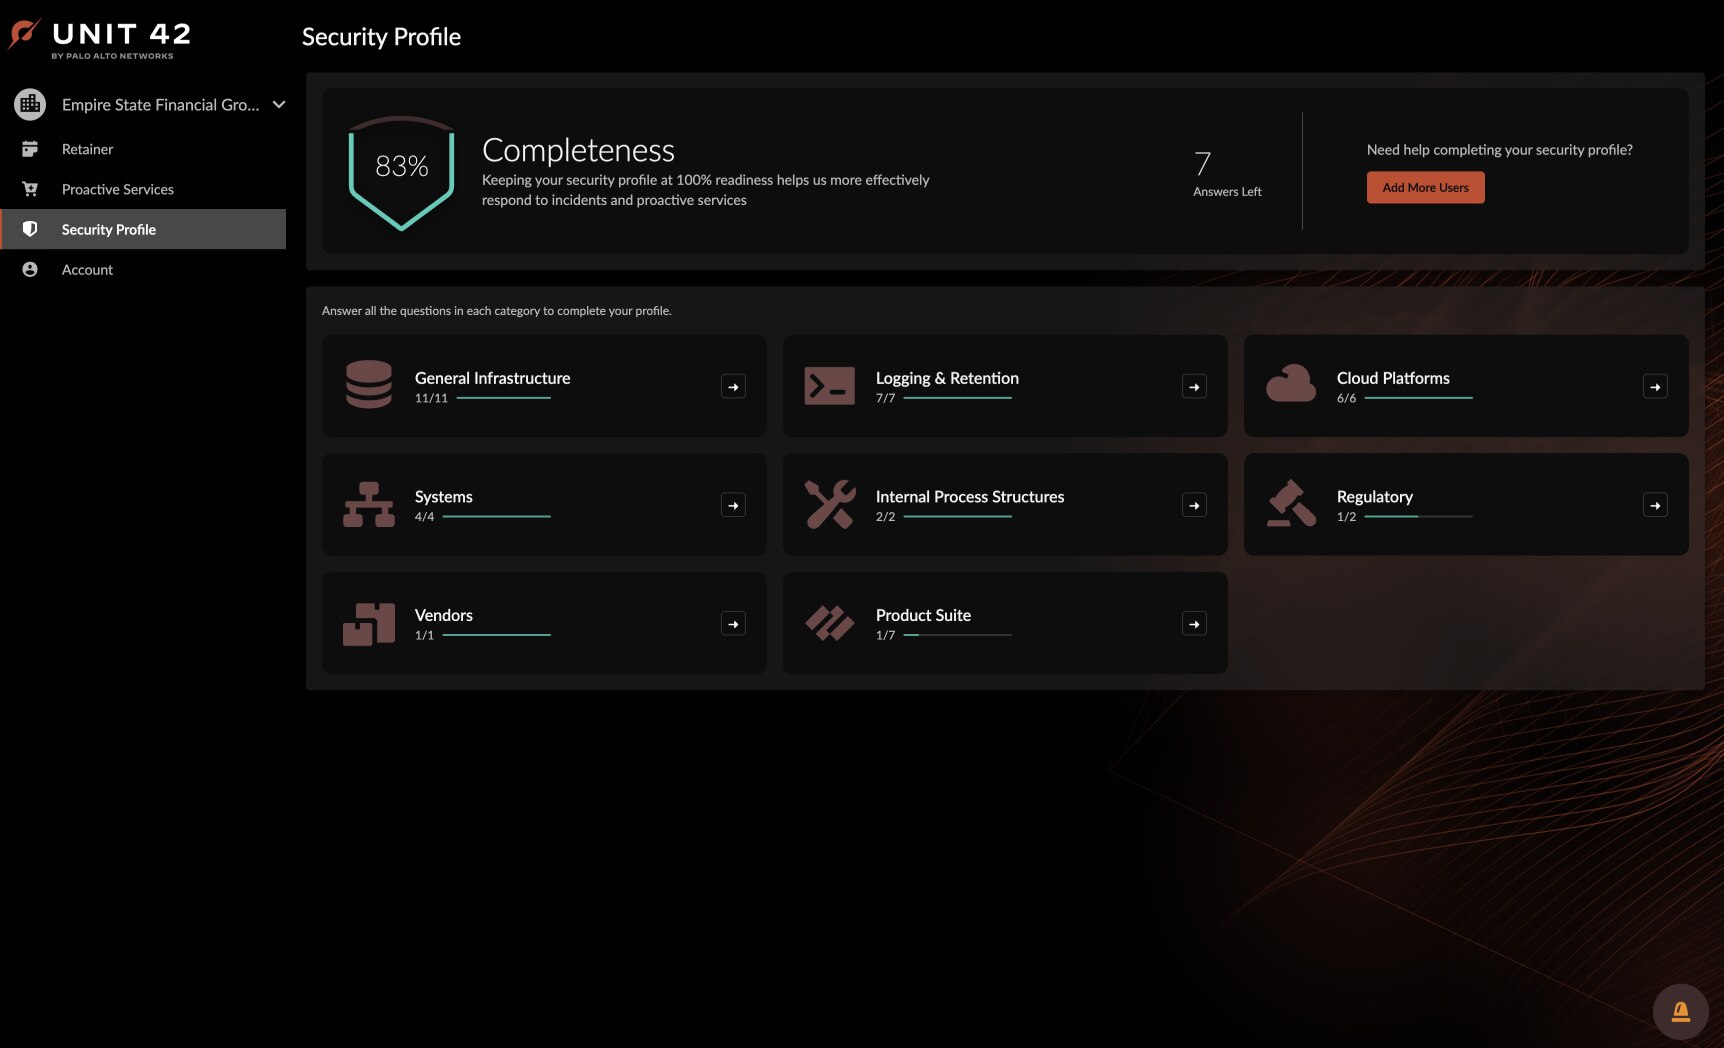The width and height of the screenshot is (1724, 1048).
Task: Open the notification bell in corner
Action: [x=1680, y=1012]
